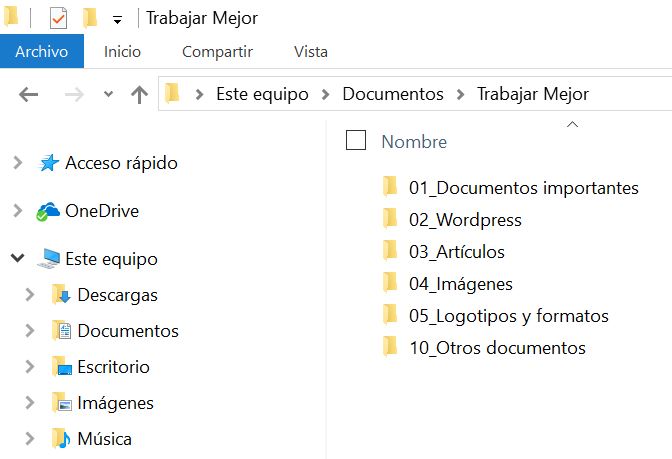Sort by the Nombre column header
This screenshot has width=672, height=459.
click(x=414, y=142)
